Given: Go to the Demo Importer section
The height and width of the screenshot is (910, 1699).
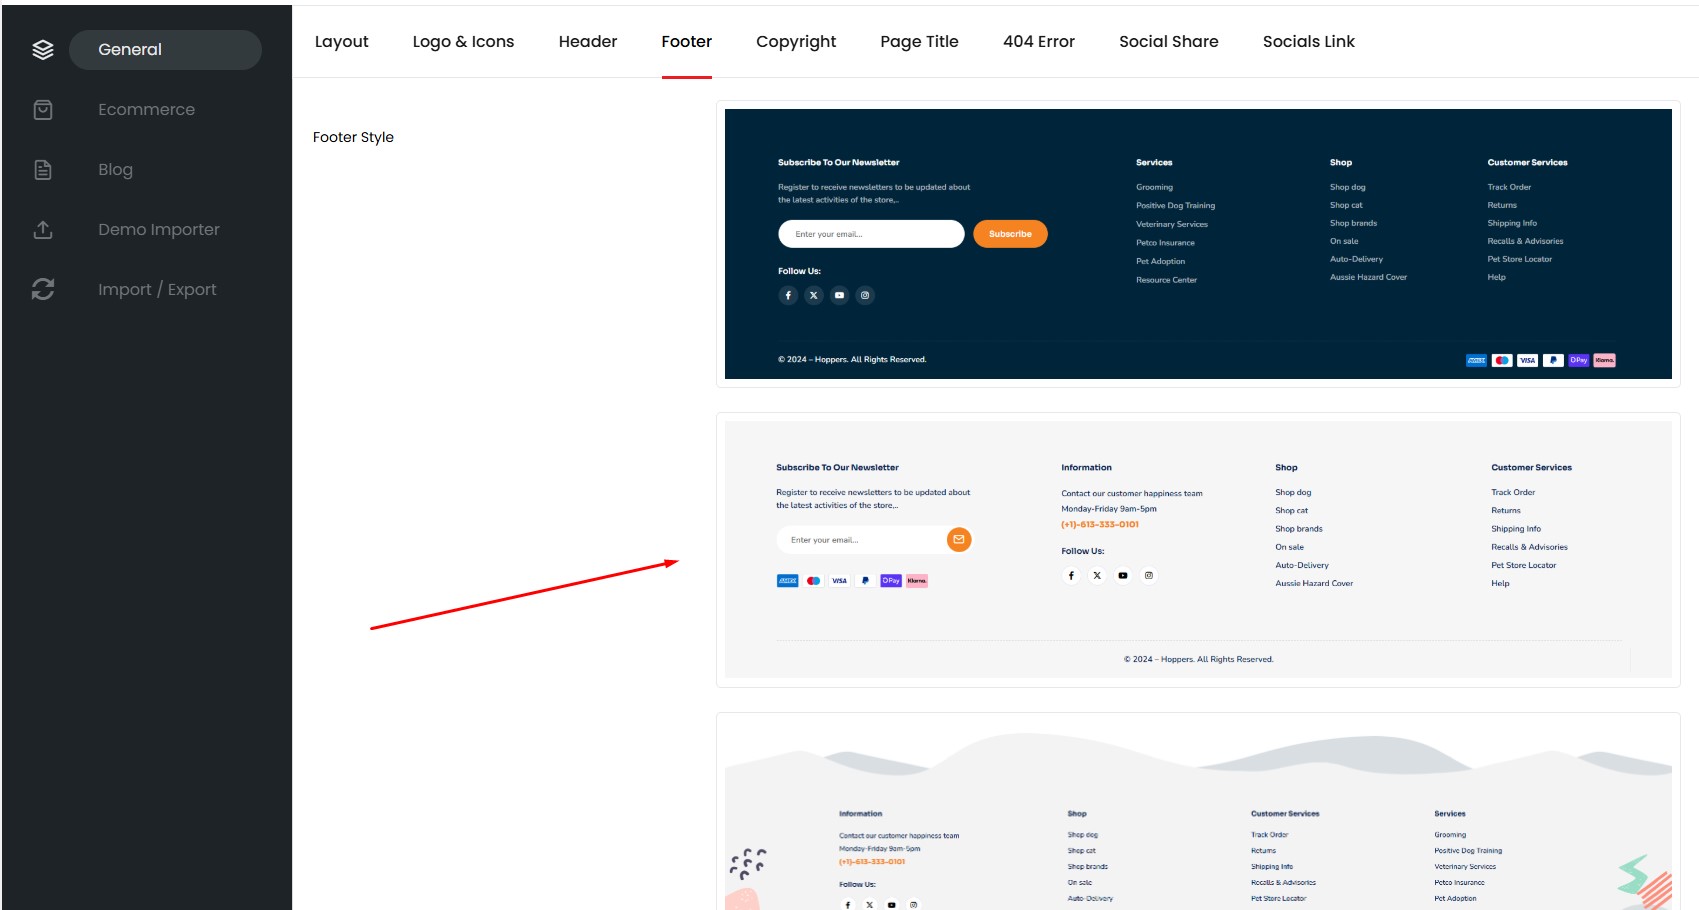Looking at the screenshot, I should pos(158,230).
